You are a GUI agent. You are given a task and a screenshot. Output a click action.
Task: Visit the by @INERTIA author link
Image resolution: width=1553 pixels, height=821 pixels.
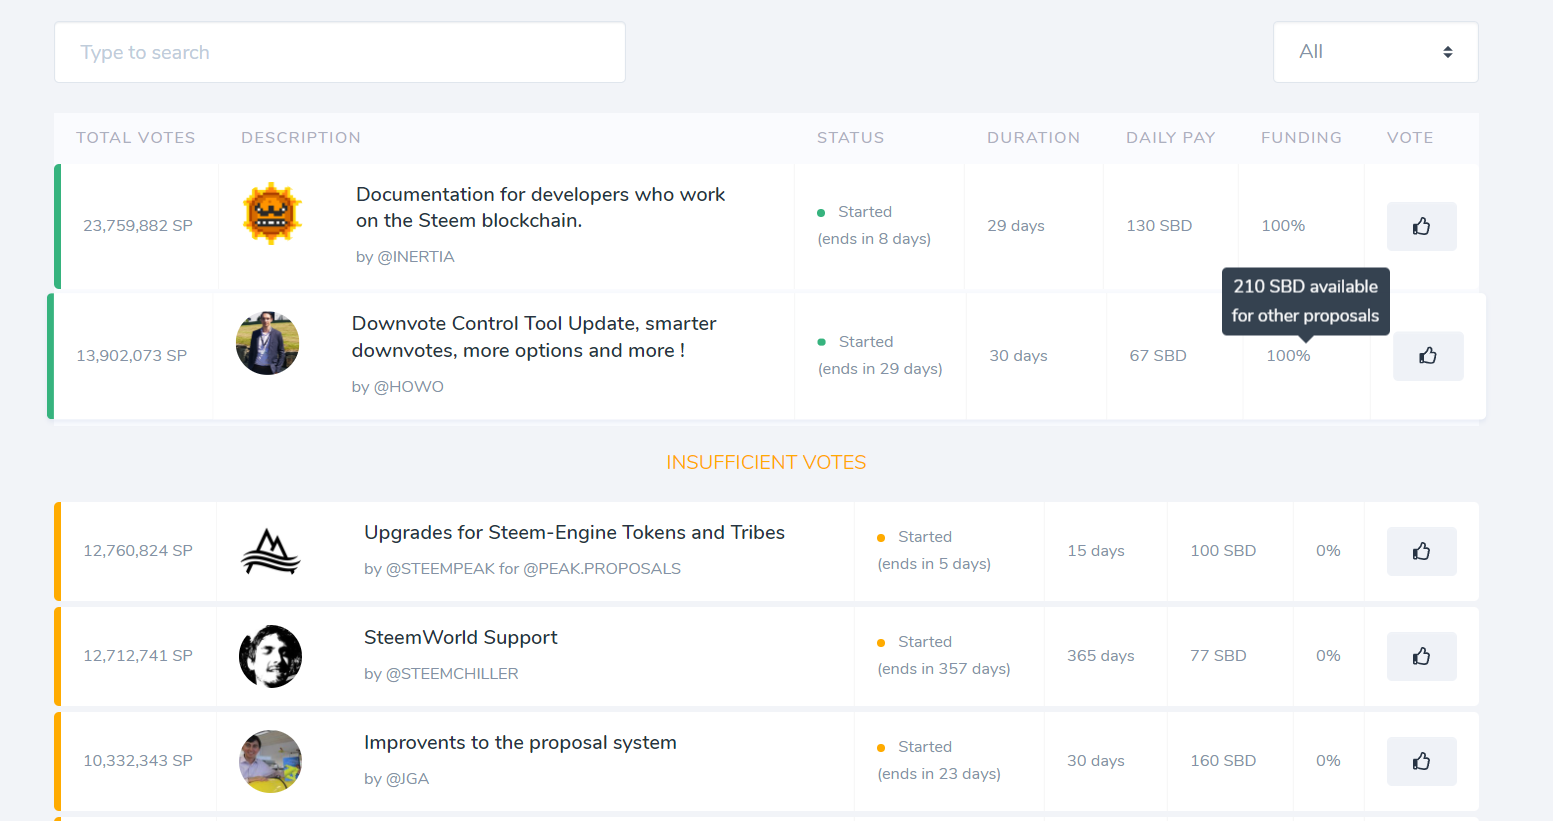click(x=405, y=257)
